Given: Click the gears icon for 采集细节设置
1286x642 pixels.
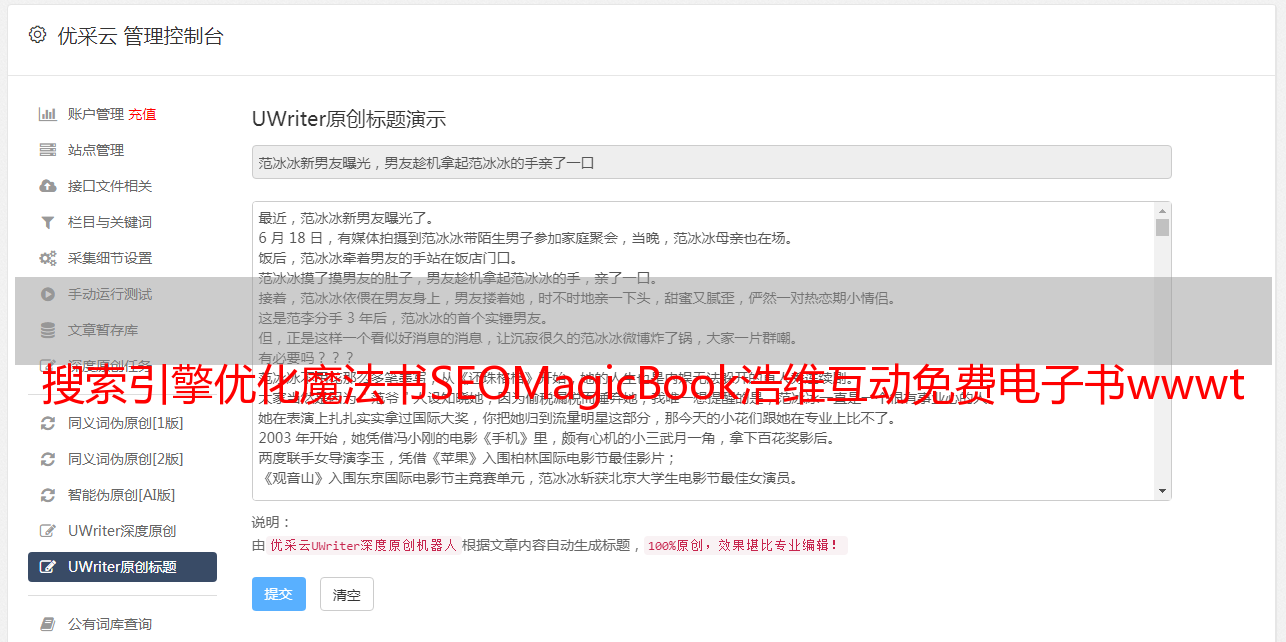Looking at the screenshot, I should pos(47,258).
